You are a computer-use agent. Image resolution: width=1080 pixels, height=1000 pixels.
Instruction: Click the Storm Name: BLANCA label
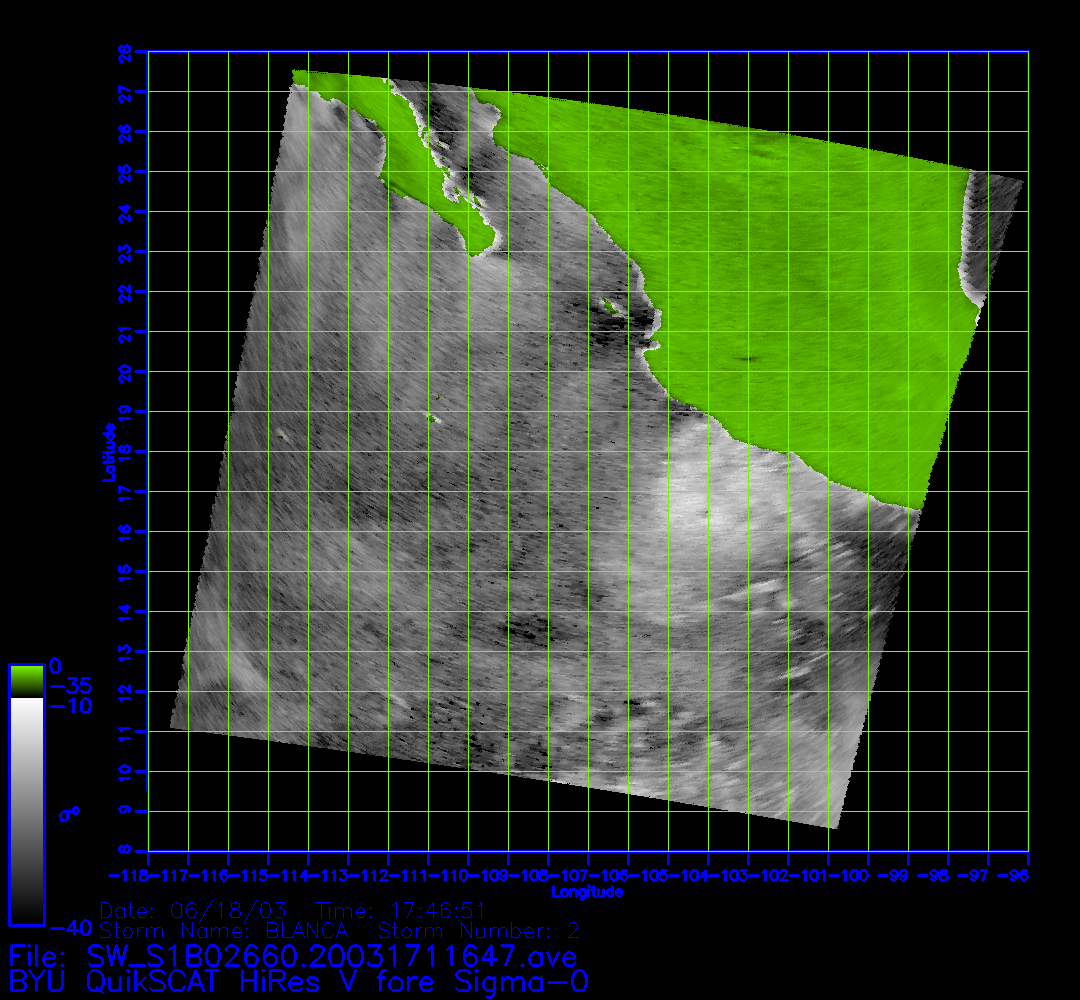(x=223, y=931)
